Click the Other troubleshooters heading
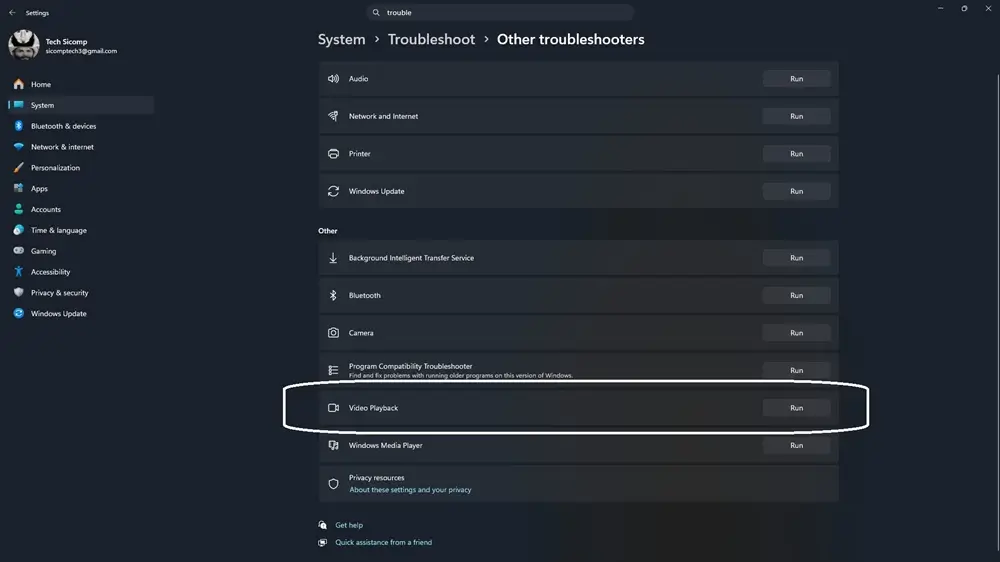The height and width of the screenshot is (562, 1000). 571,40
